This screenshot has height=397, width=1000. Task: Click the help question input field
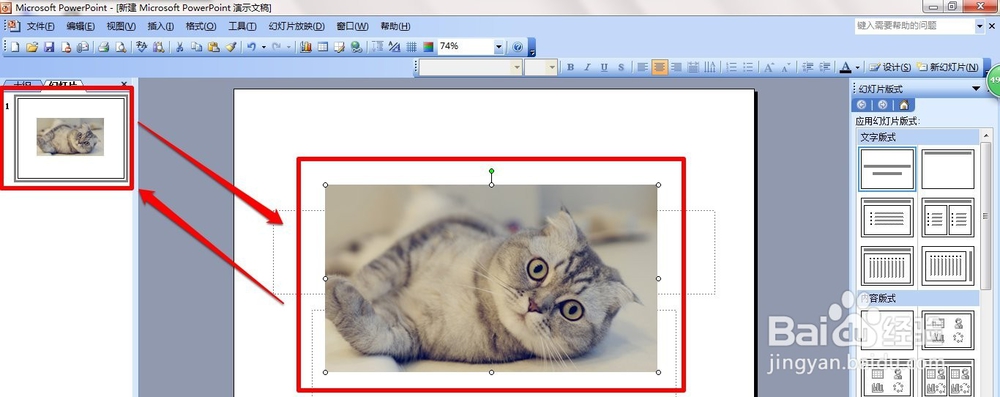pyautogui.click(x=914, y=26)
